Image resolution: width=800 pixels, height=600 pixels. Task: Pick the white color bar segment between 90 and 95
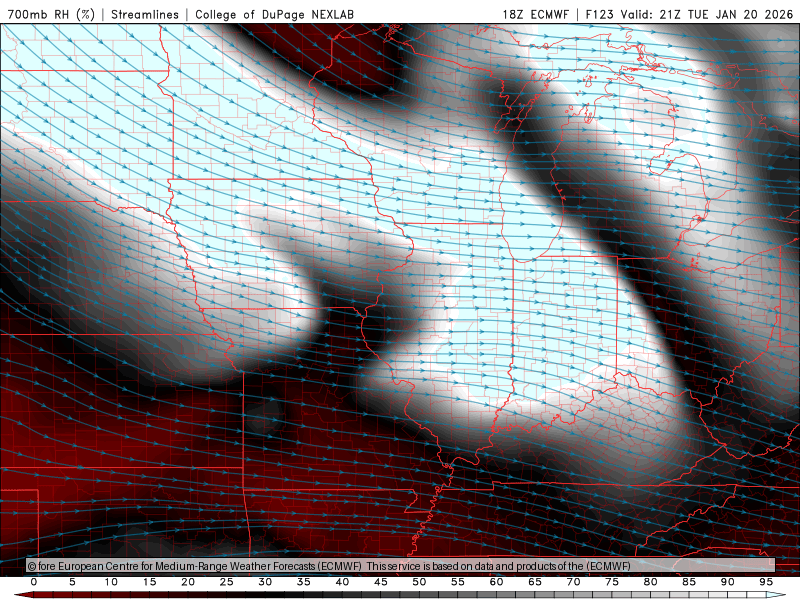click(746, 595)
